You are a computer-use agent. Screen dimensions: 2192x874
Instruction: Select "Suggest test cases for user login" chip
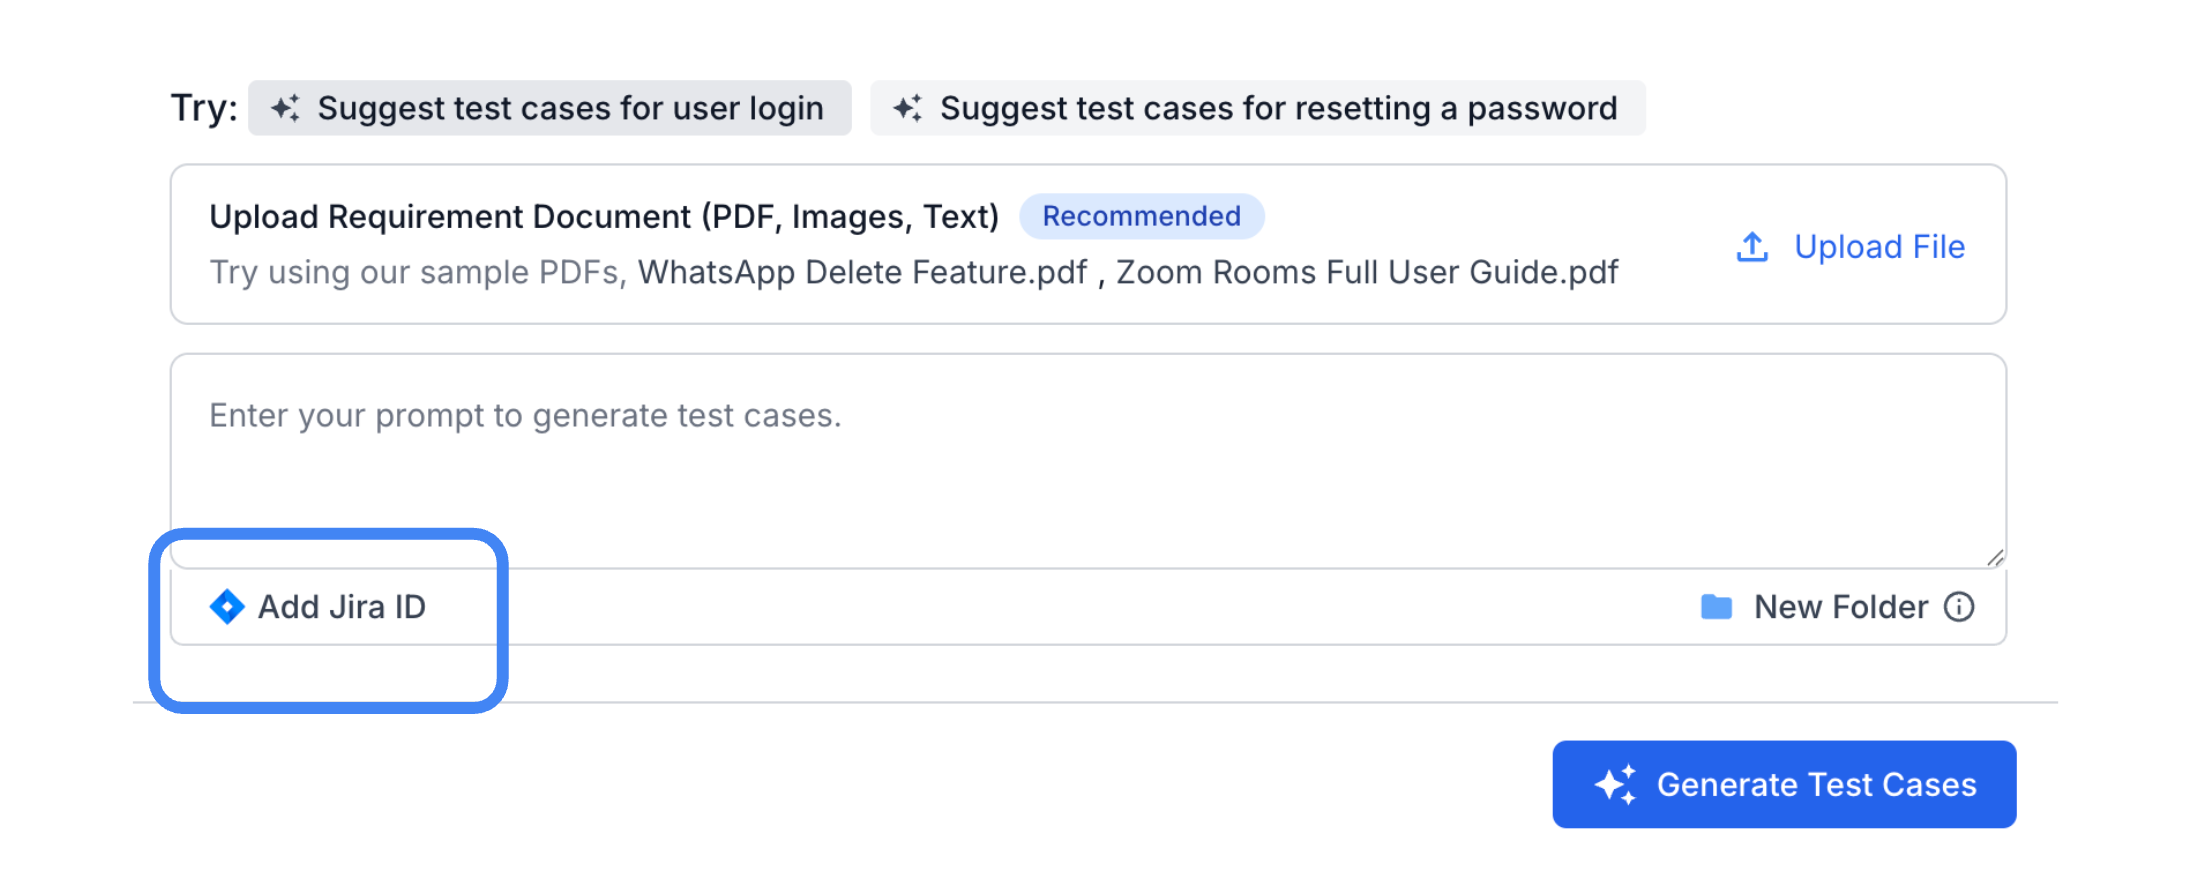pyautogui.click(x=570, y=108)
